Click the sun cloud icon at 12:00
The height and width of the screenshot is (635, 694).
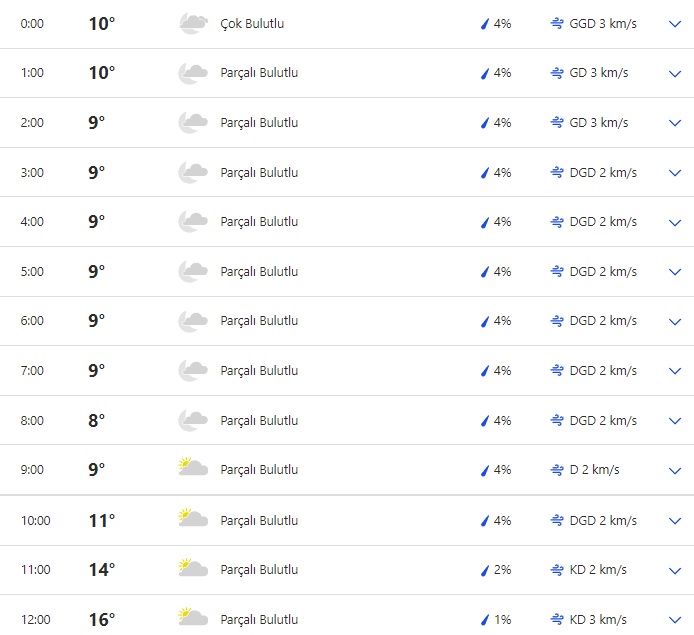click(x=192, y=619)
